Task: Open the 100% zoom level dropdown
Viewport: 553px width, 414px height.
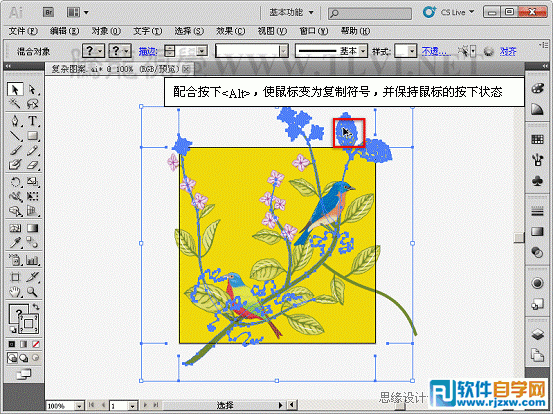Action: coord(65,406)
